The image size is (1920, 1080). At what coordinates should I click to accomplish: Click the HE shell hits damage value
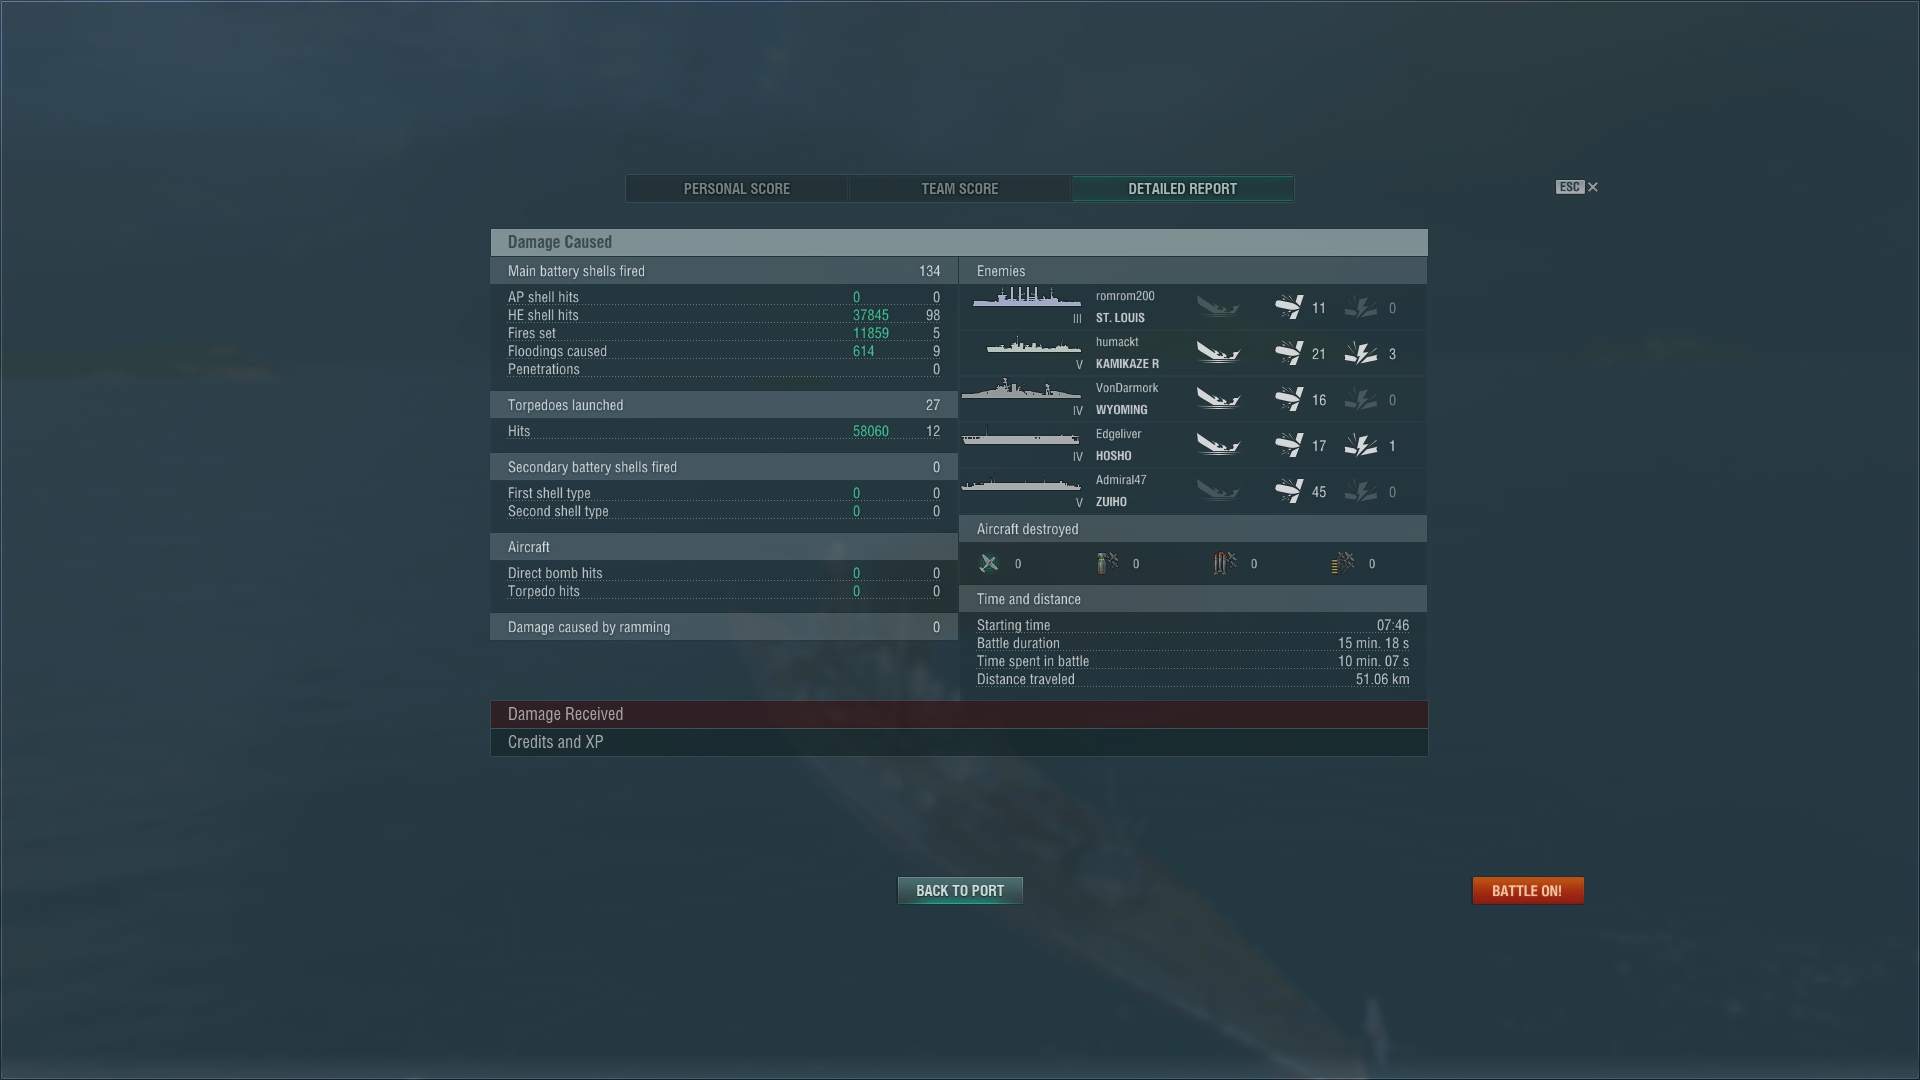click(870, 315)
